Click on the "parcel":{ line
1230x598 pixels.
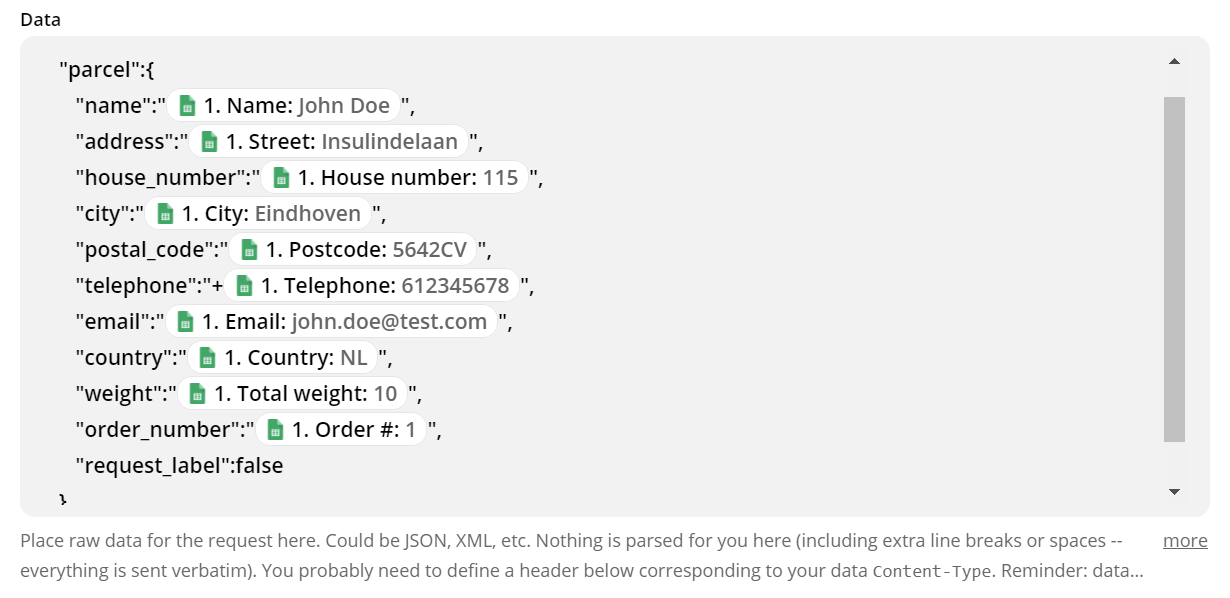(106, 70)
